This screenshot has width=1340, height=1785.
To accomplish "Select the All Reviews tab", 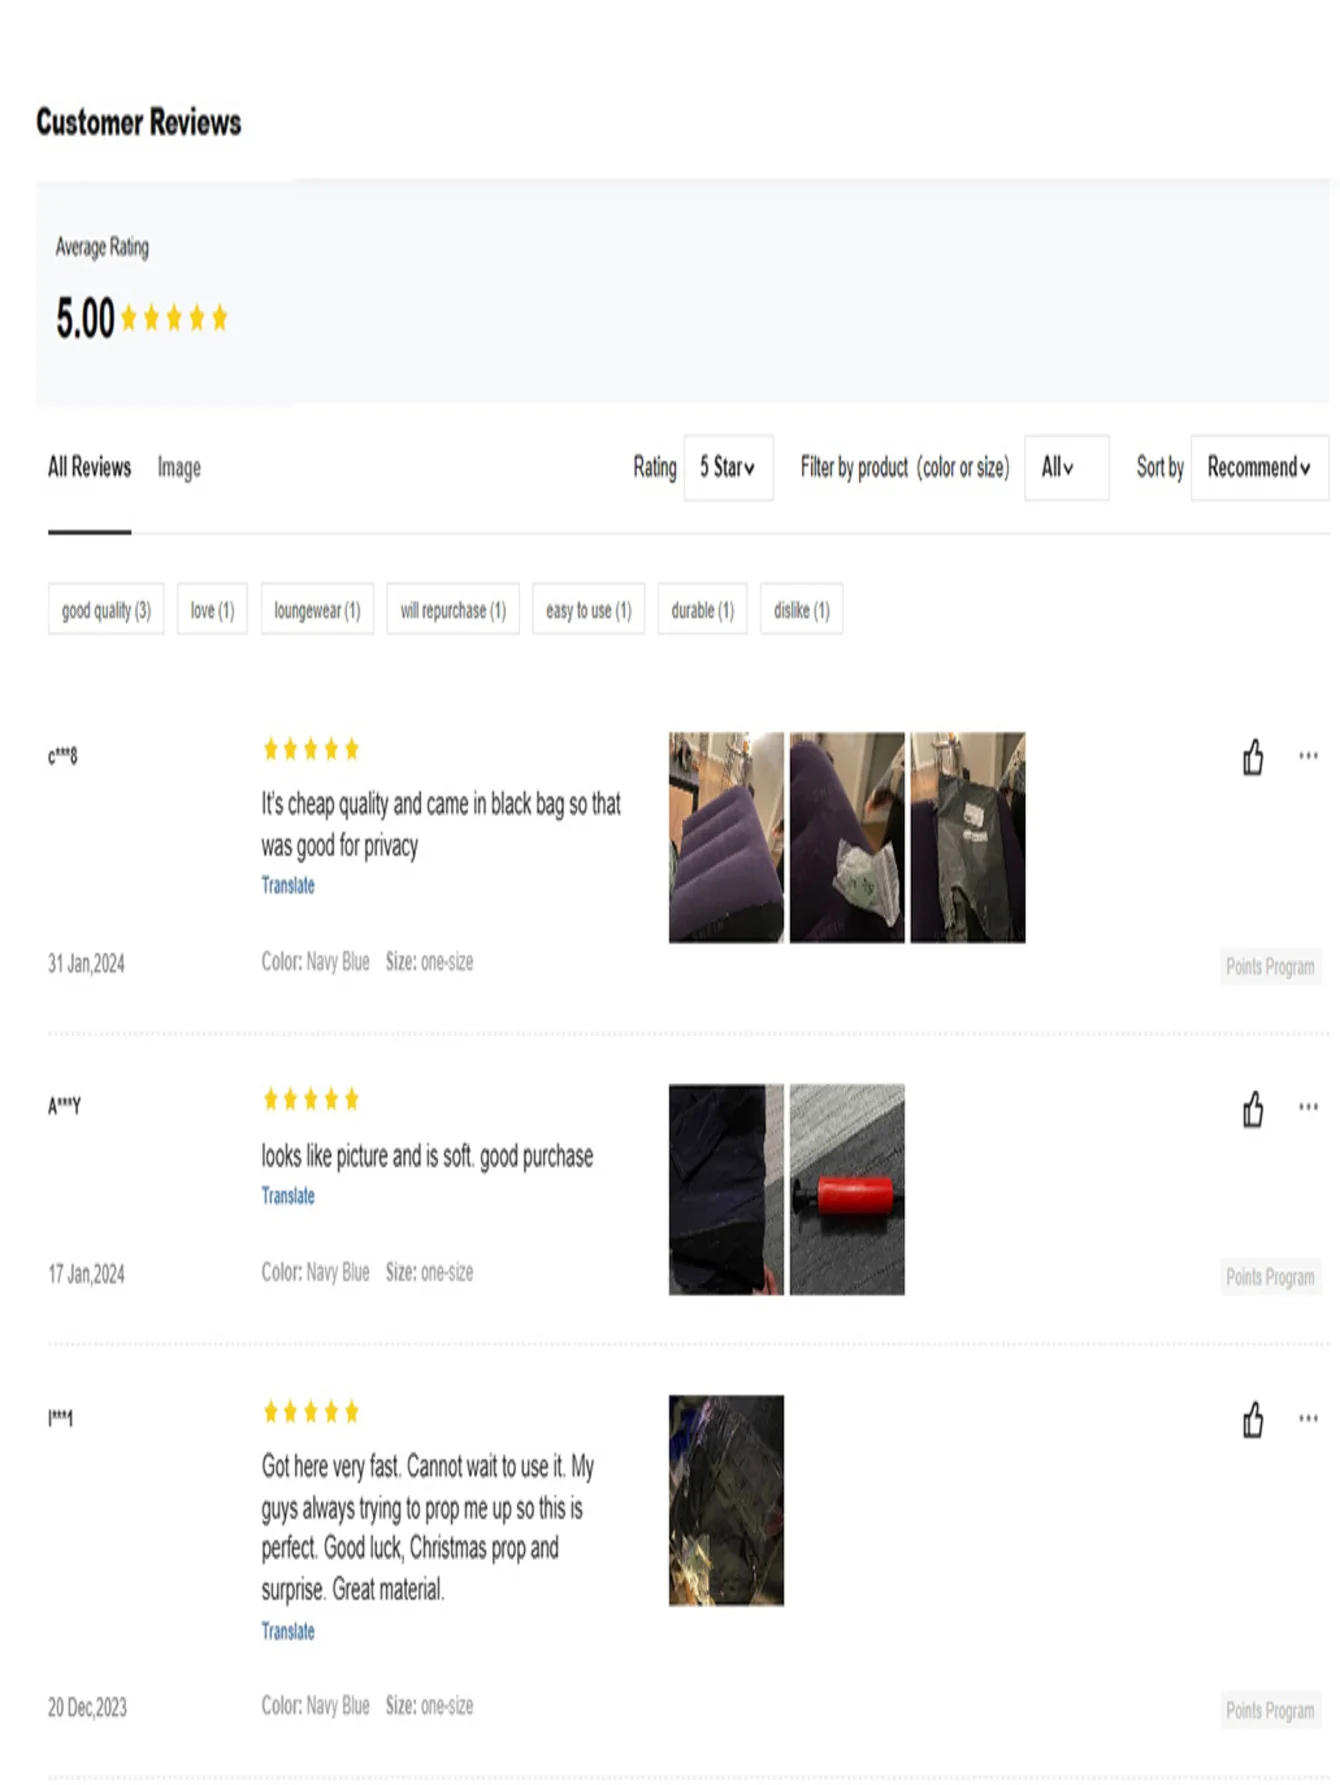I will pos(89,468).
